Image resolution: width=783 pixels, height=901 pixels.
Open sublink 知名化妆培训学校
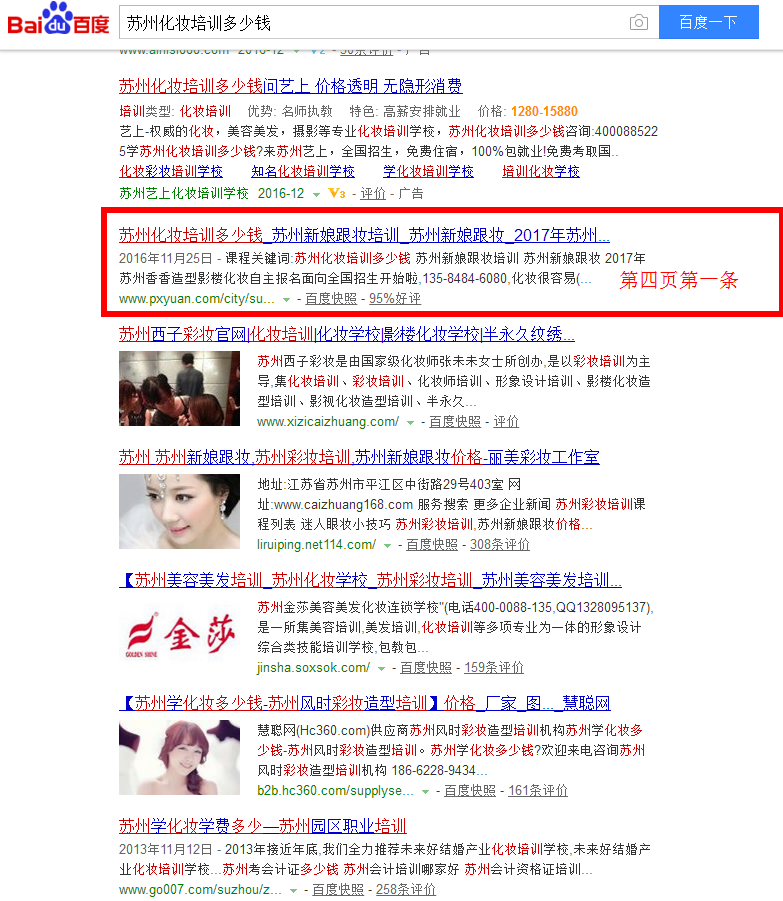tap(303, 171)
